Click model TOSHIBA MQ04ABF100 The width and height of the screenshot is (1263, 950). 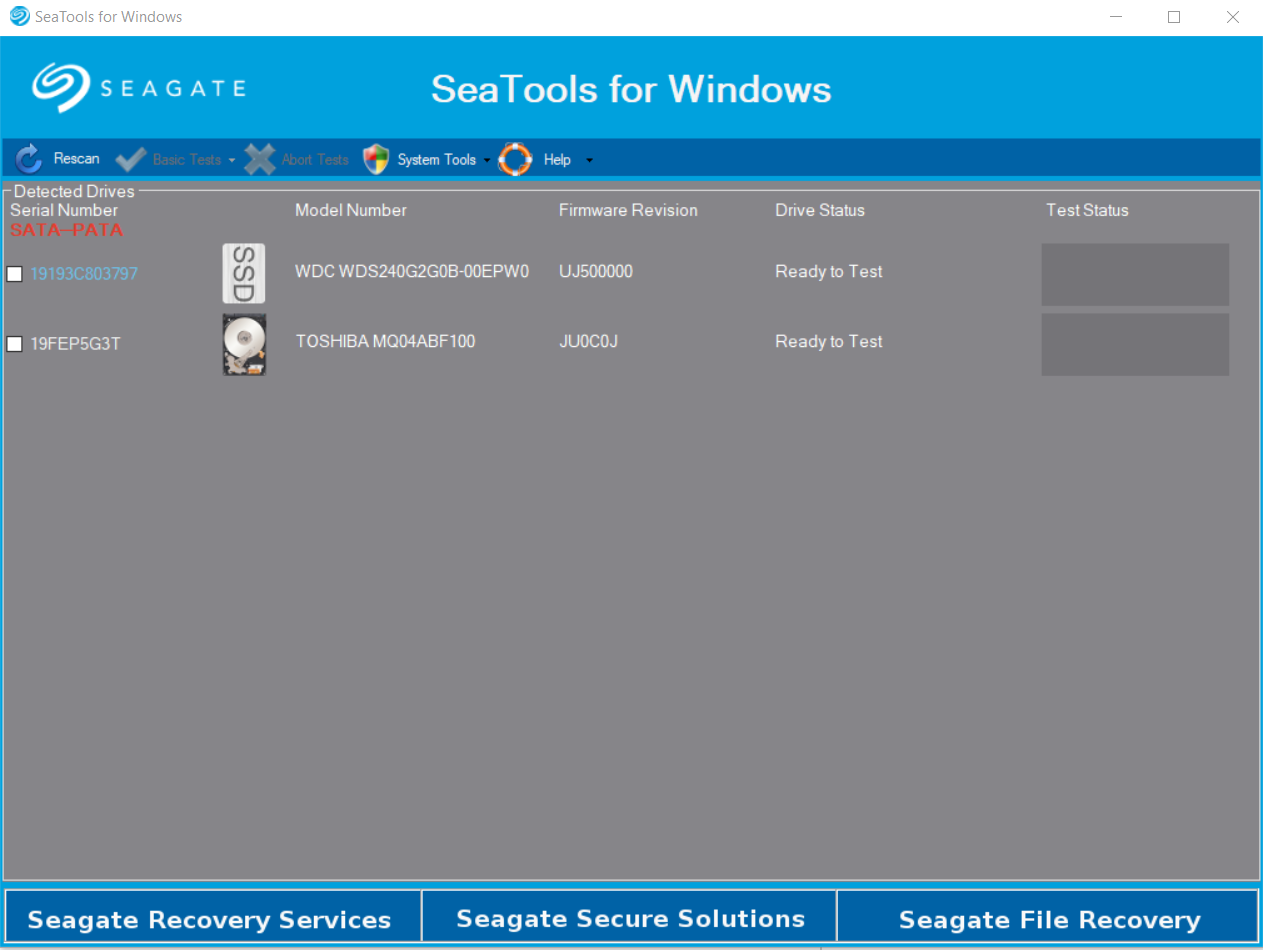tap(385, 341)
